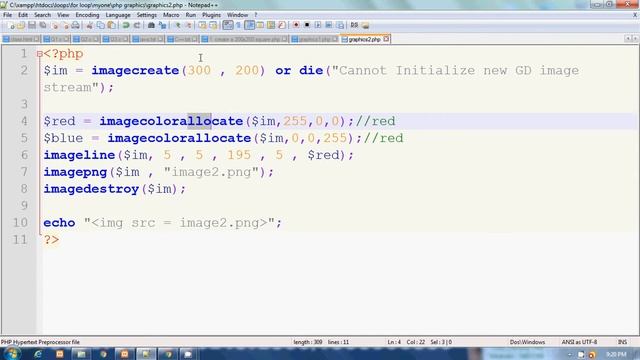Toggle the Word Wrap toolbar button
The image size is (640, 360).
pos(228,25)
